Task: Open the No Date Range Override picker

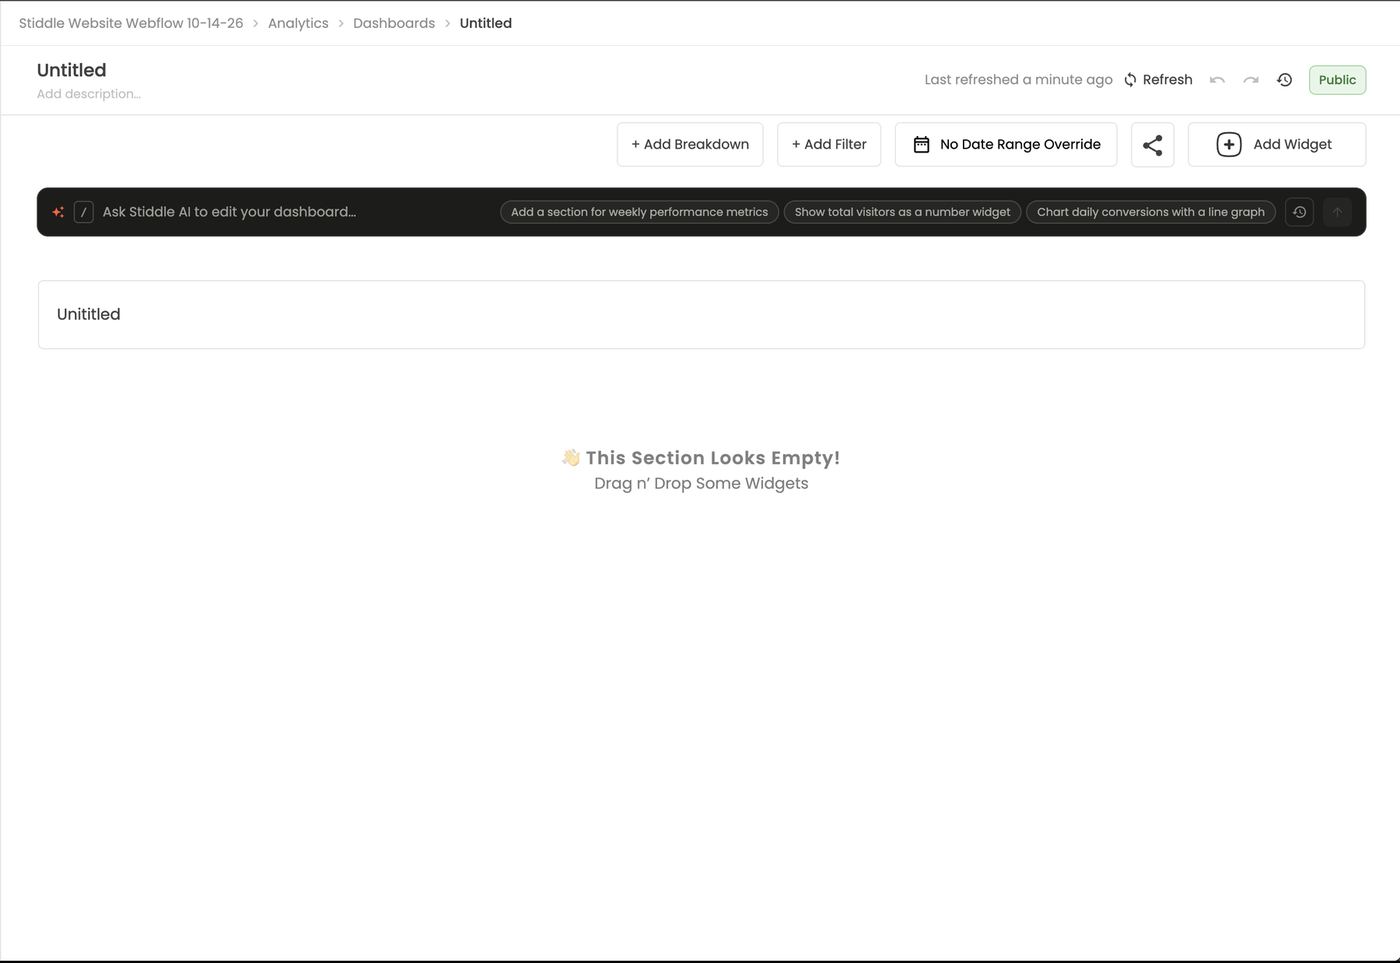Action: (1006, 145)
